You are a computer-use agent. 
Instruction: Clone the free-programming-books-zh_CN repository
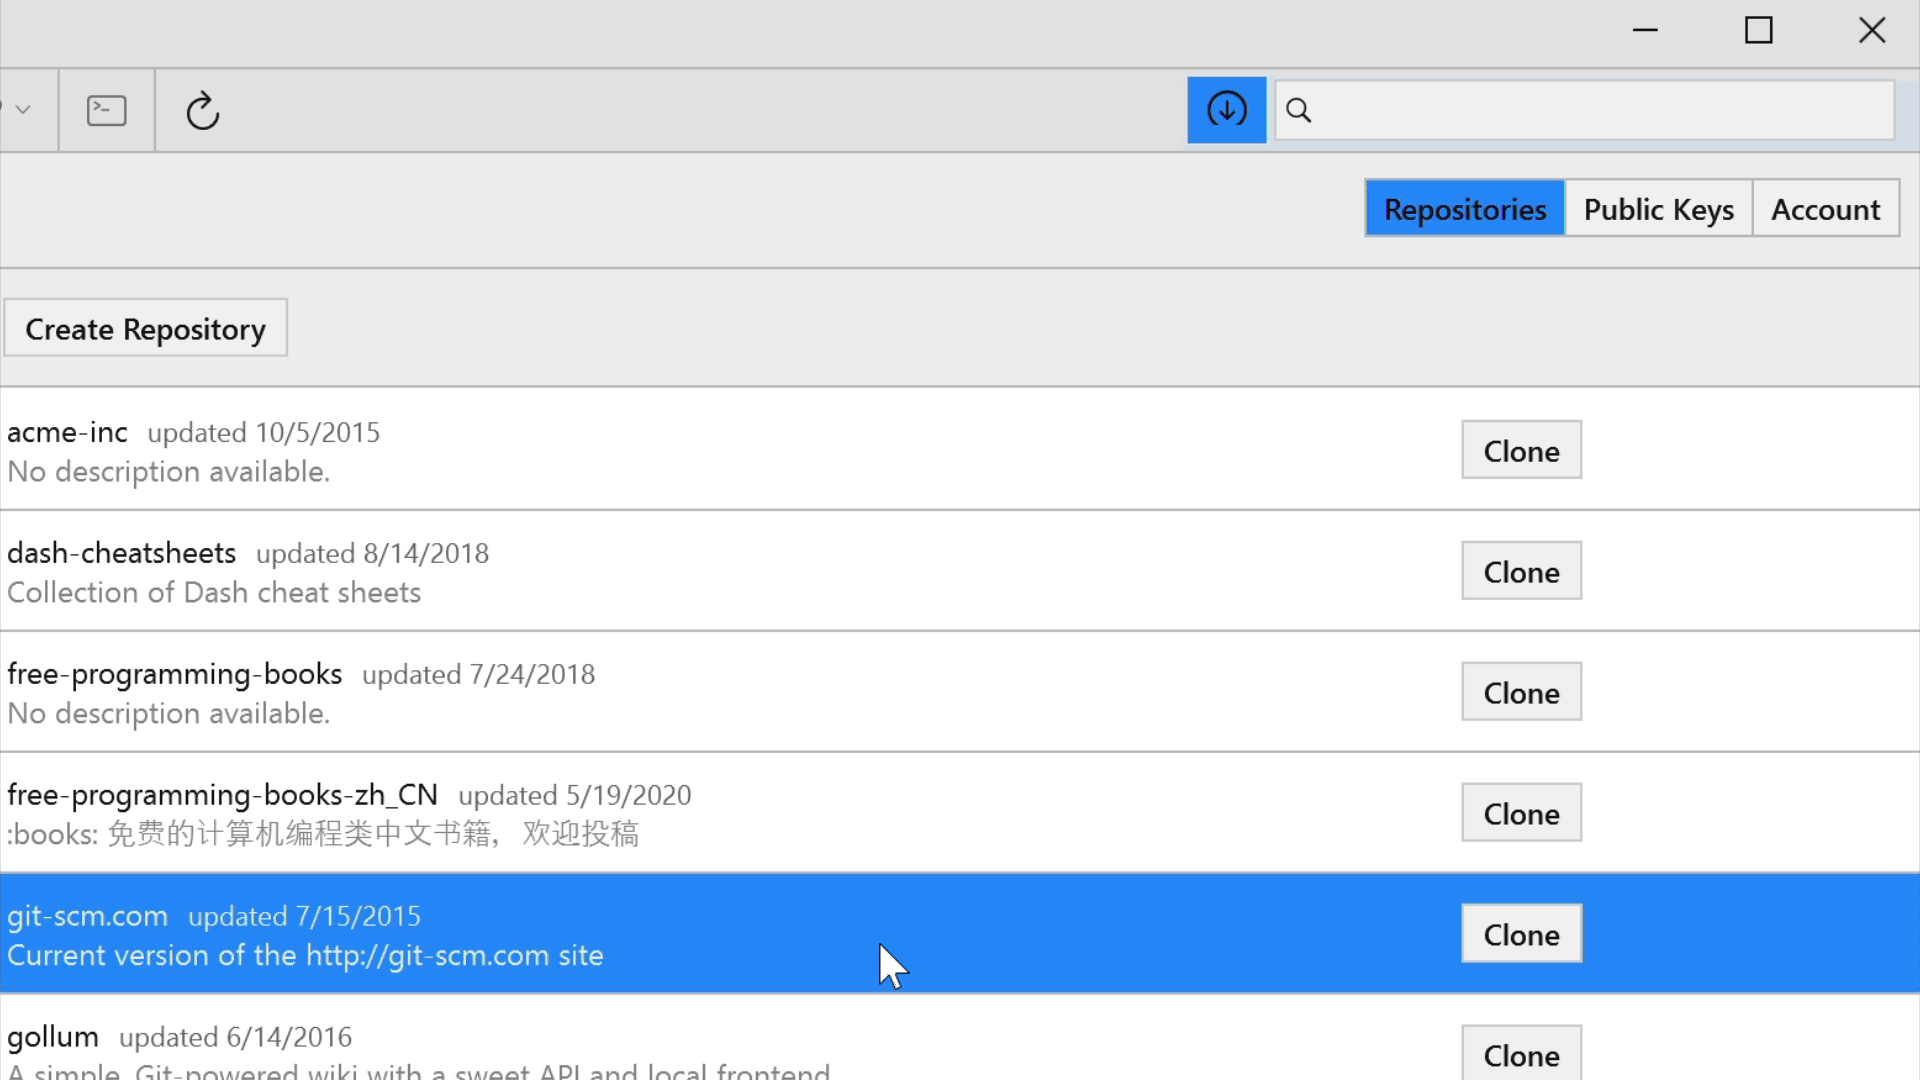click(x=1520, y=812)
